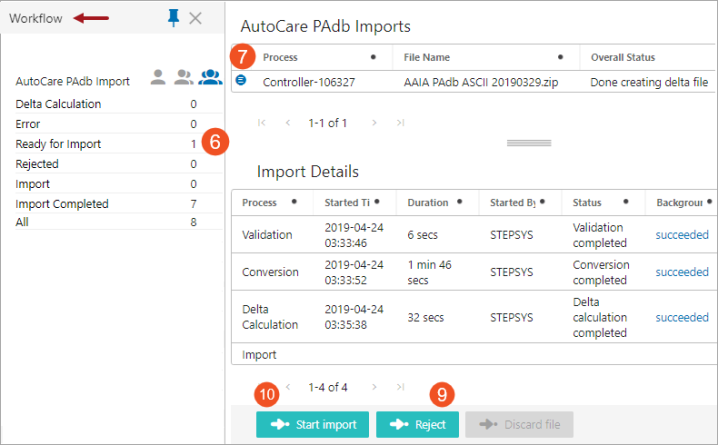Screen dimensions: 718x445
Task: Open Started Time column menu dot
Action: point(377,201)
